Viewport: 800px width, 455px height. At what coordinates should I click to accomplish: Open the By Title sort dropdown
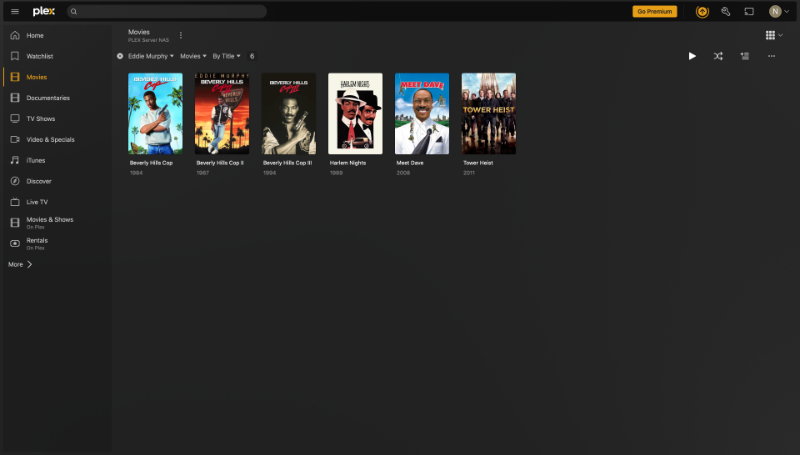pyautogui.click(x=226, y=56)
